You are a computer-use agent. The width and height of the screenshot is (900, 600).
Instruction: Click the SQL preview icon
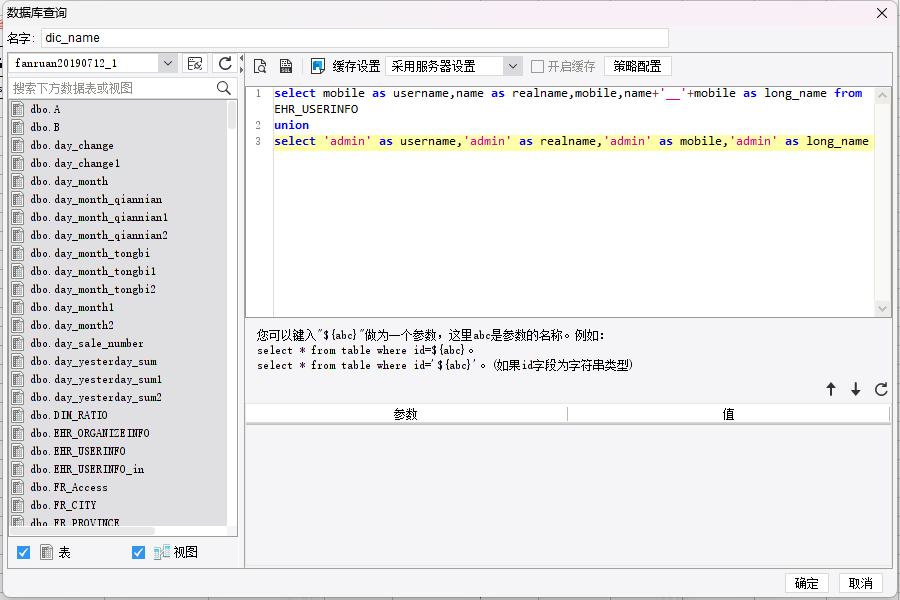[x=260, y=66]
